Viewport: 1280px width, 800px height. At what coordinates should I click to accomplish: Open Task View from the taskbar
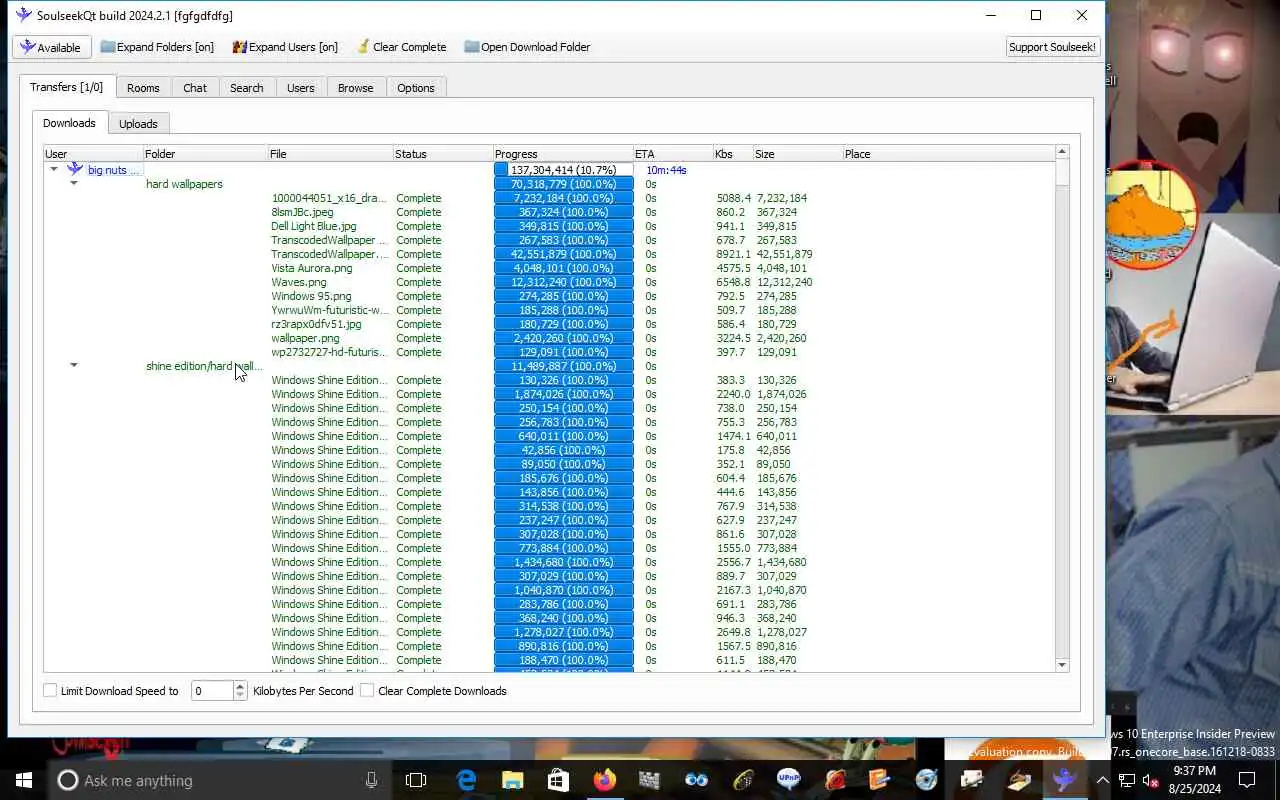click(416, 780)
